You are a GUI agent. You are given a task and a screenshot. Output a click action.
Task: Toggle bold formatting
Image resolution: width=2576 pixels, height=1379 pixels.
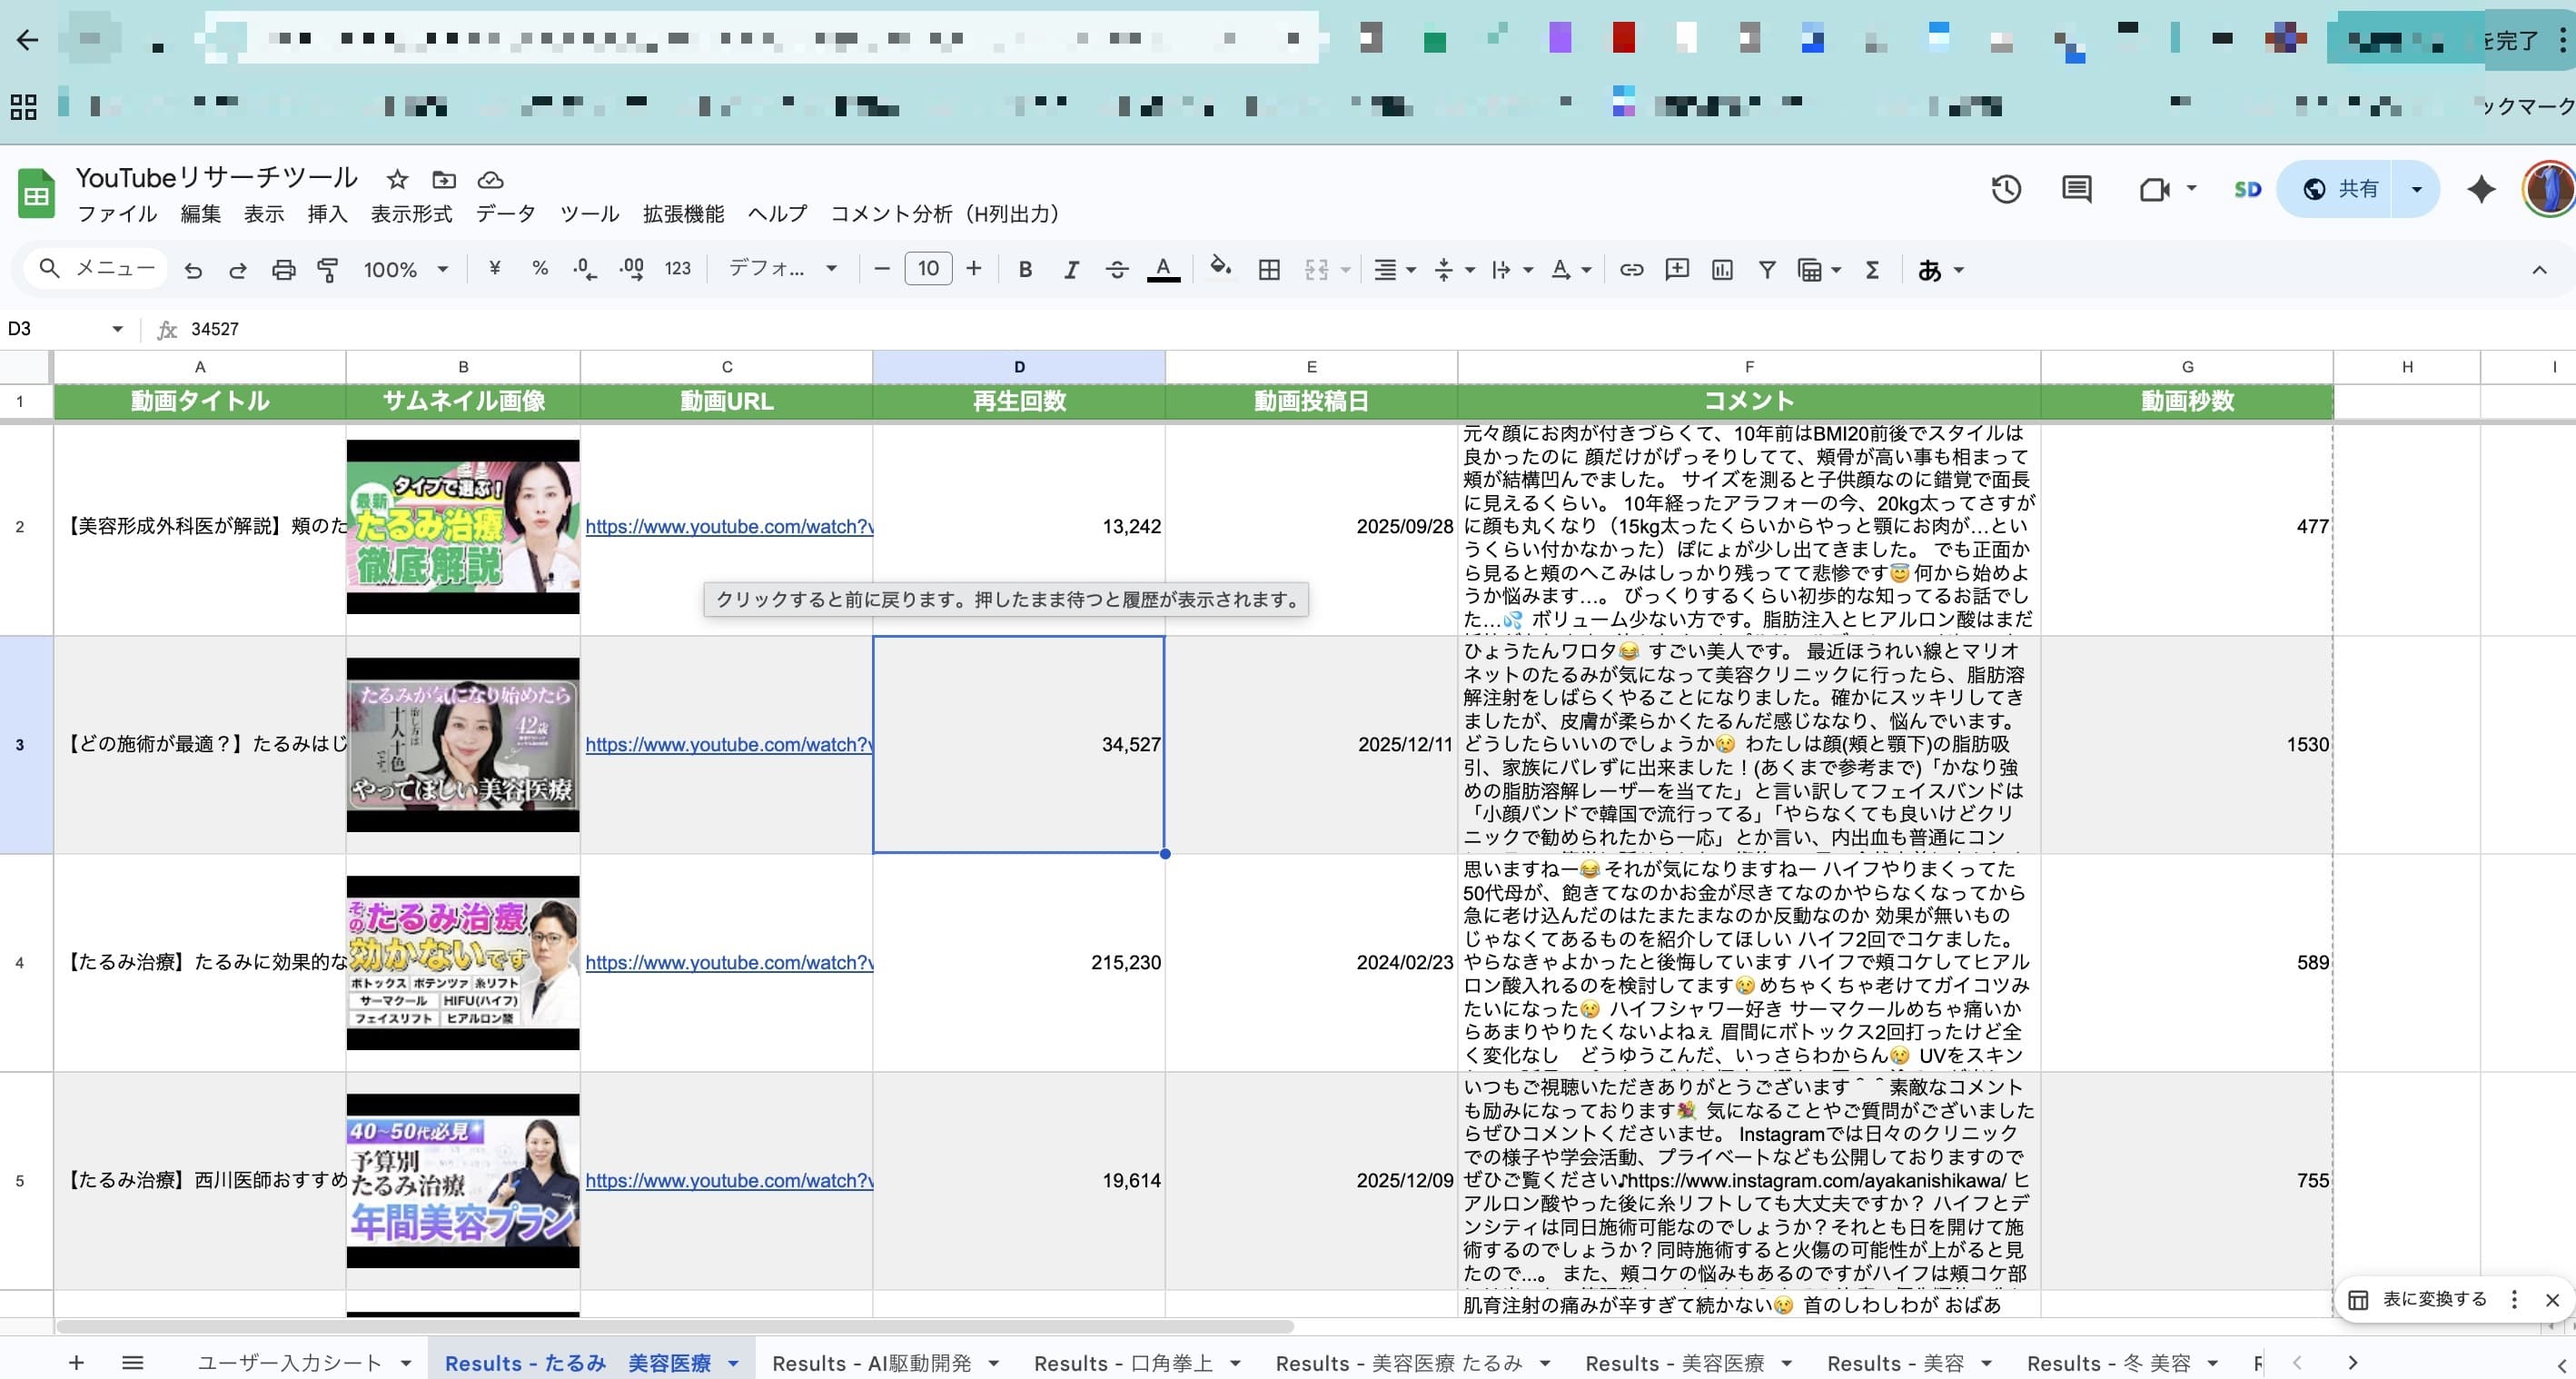1025,269
